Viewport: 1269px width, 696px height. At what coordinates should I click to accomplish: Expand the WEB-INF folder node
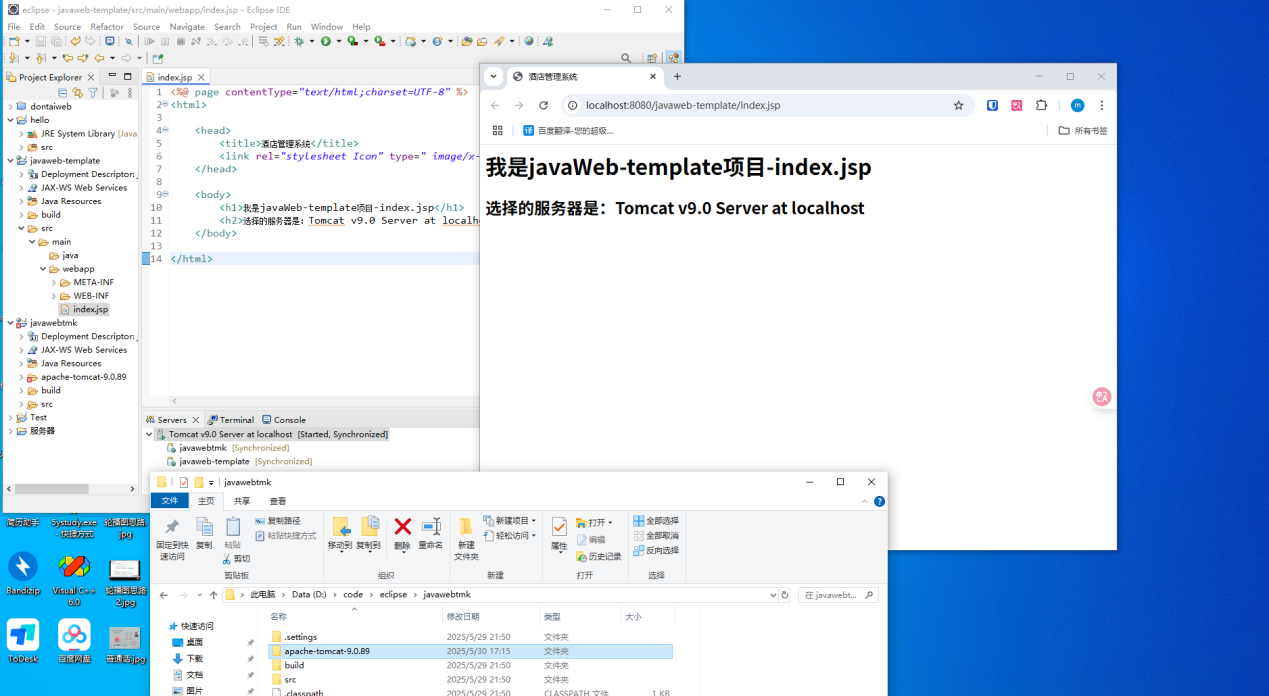coord(53,296)
